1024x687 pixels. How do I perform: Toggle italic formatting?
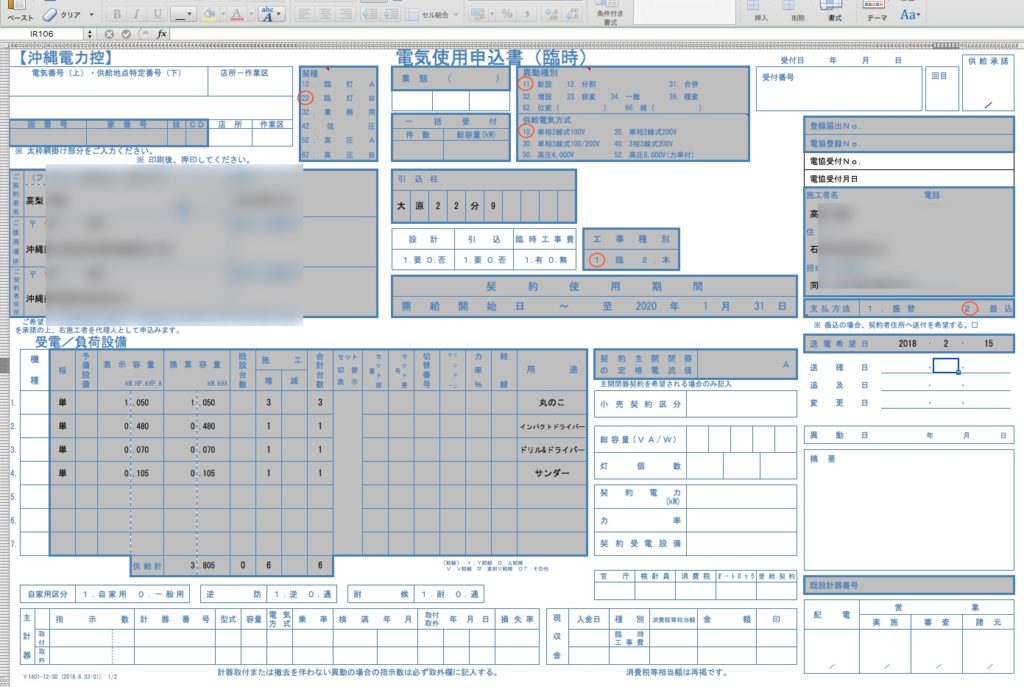coord(137,14)
